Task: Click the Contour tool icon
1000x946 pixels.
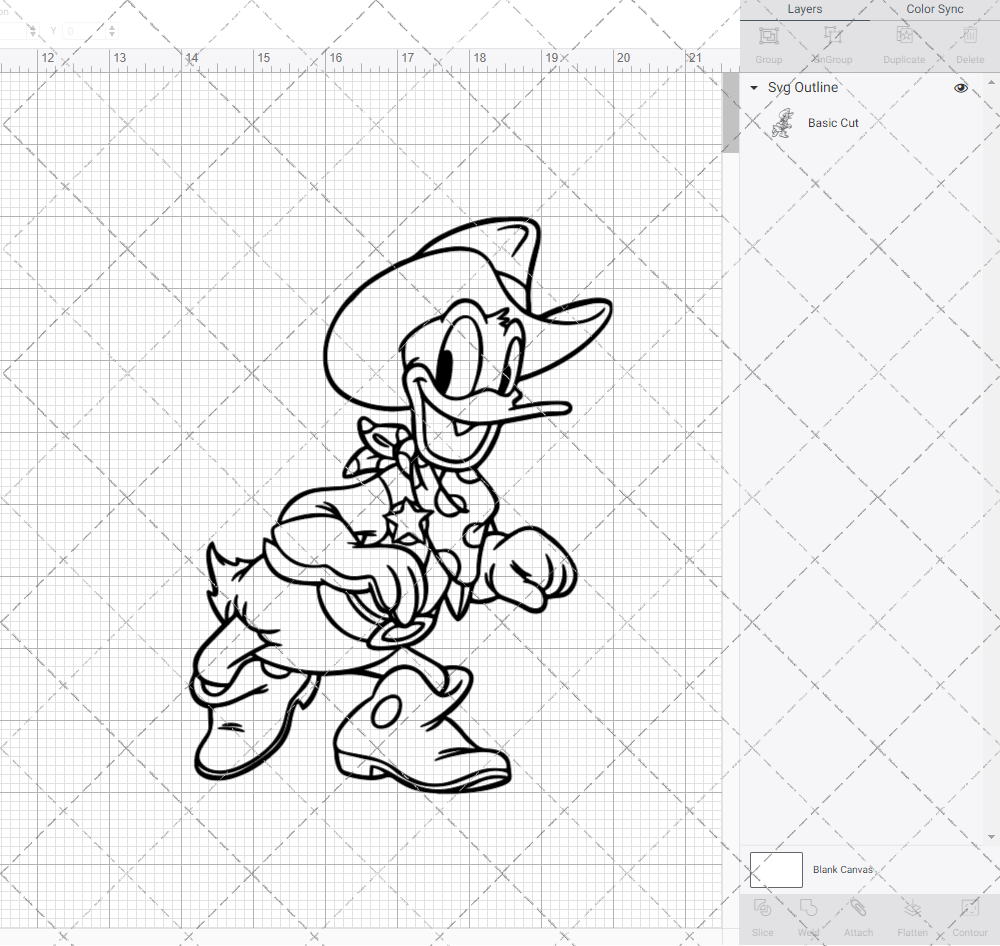Action: click(969, 908)
